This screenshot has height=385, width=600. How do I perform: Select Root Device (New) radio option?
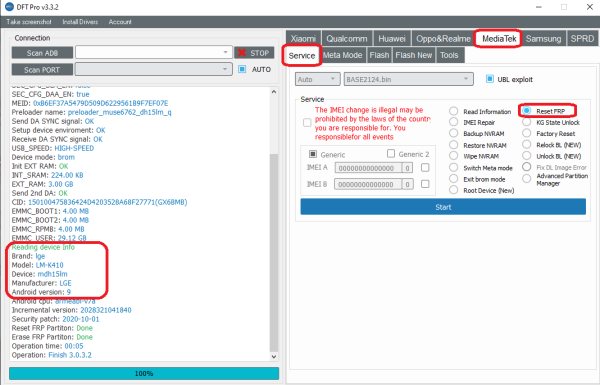(453, 190)
